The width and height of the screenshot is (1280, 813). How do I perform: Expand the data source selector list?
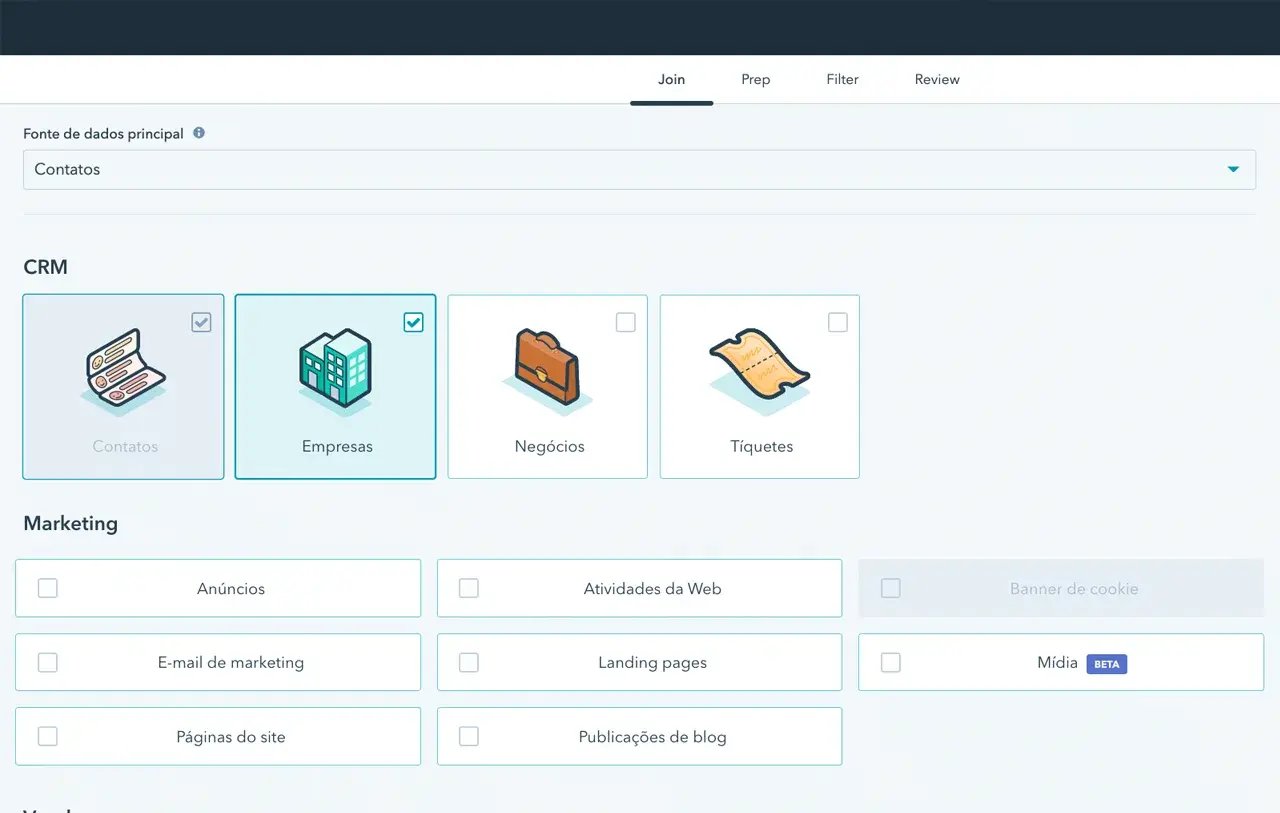click(x=640, y=169)
